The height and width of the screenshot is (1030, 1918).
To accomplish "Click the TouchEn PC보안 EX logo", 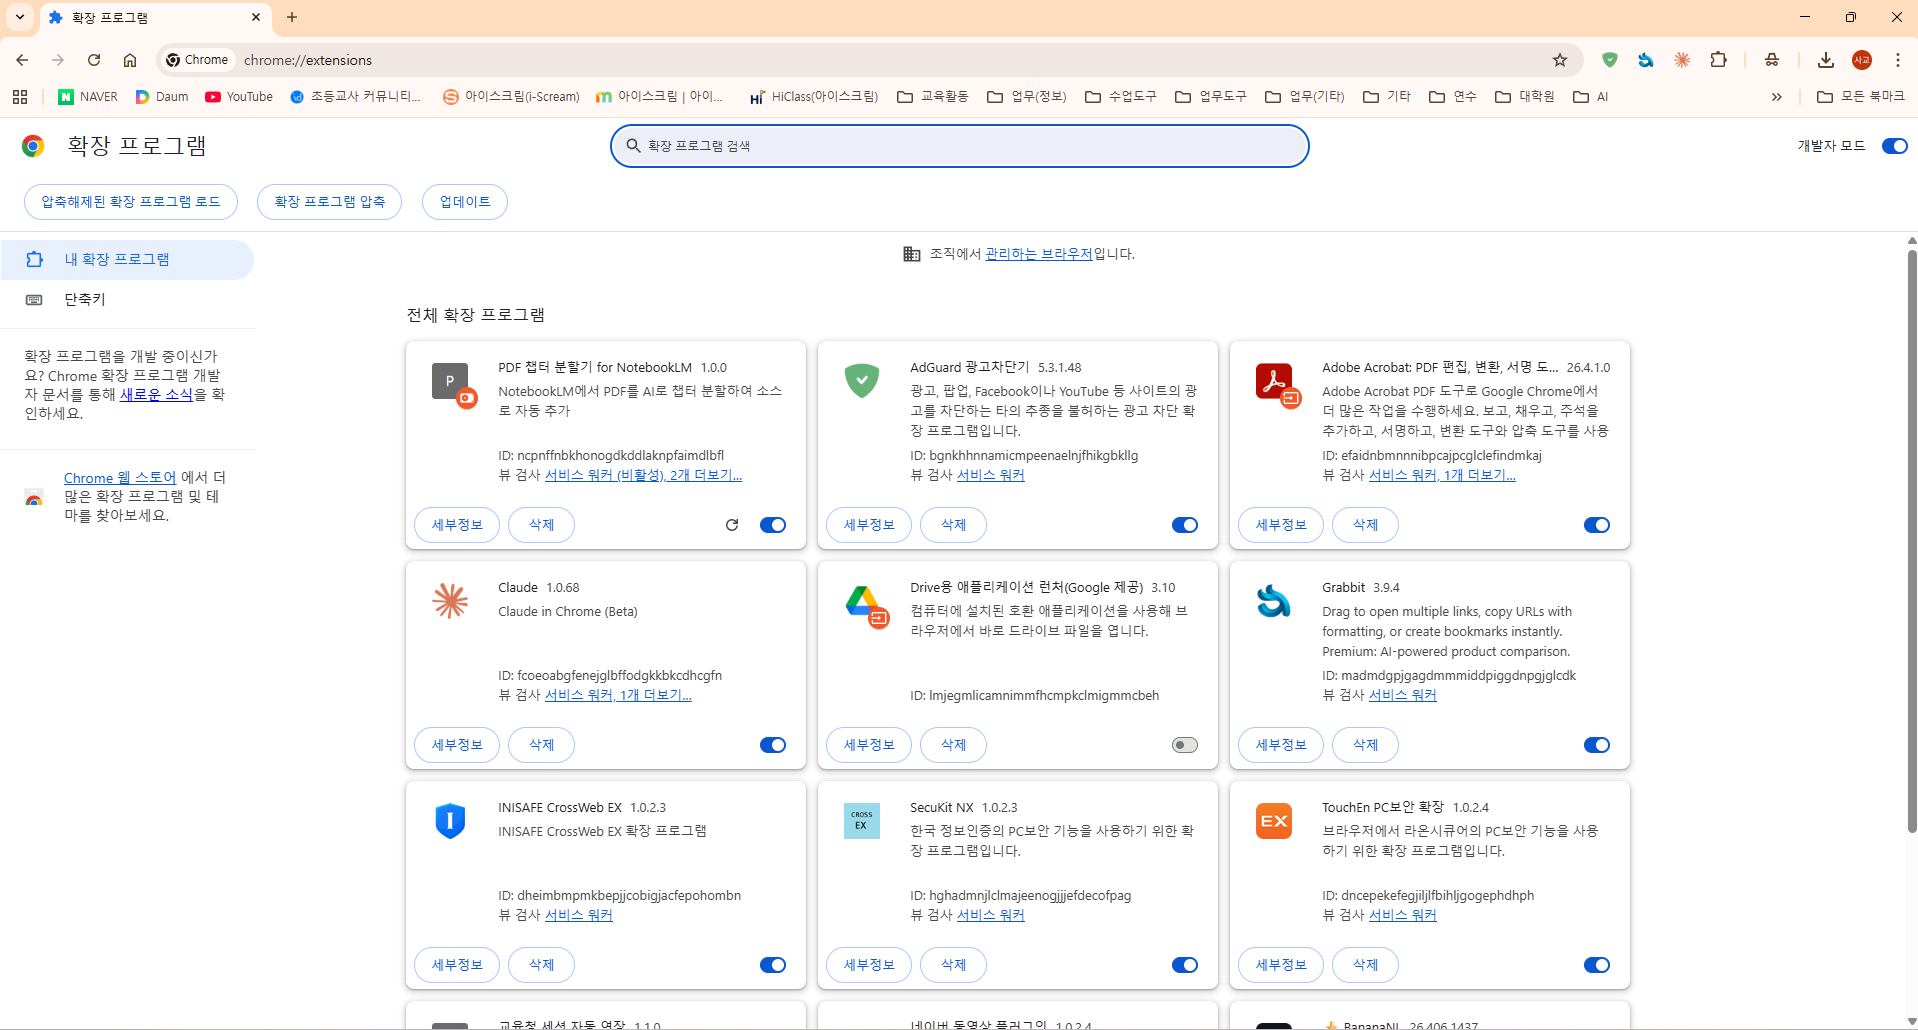I will point(1274,821).
